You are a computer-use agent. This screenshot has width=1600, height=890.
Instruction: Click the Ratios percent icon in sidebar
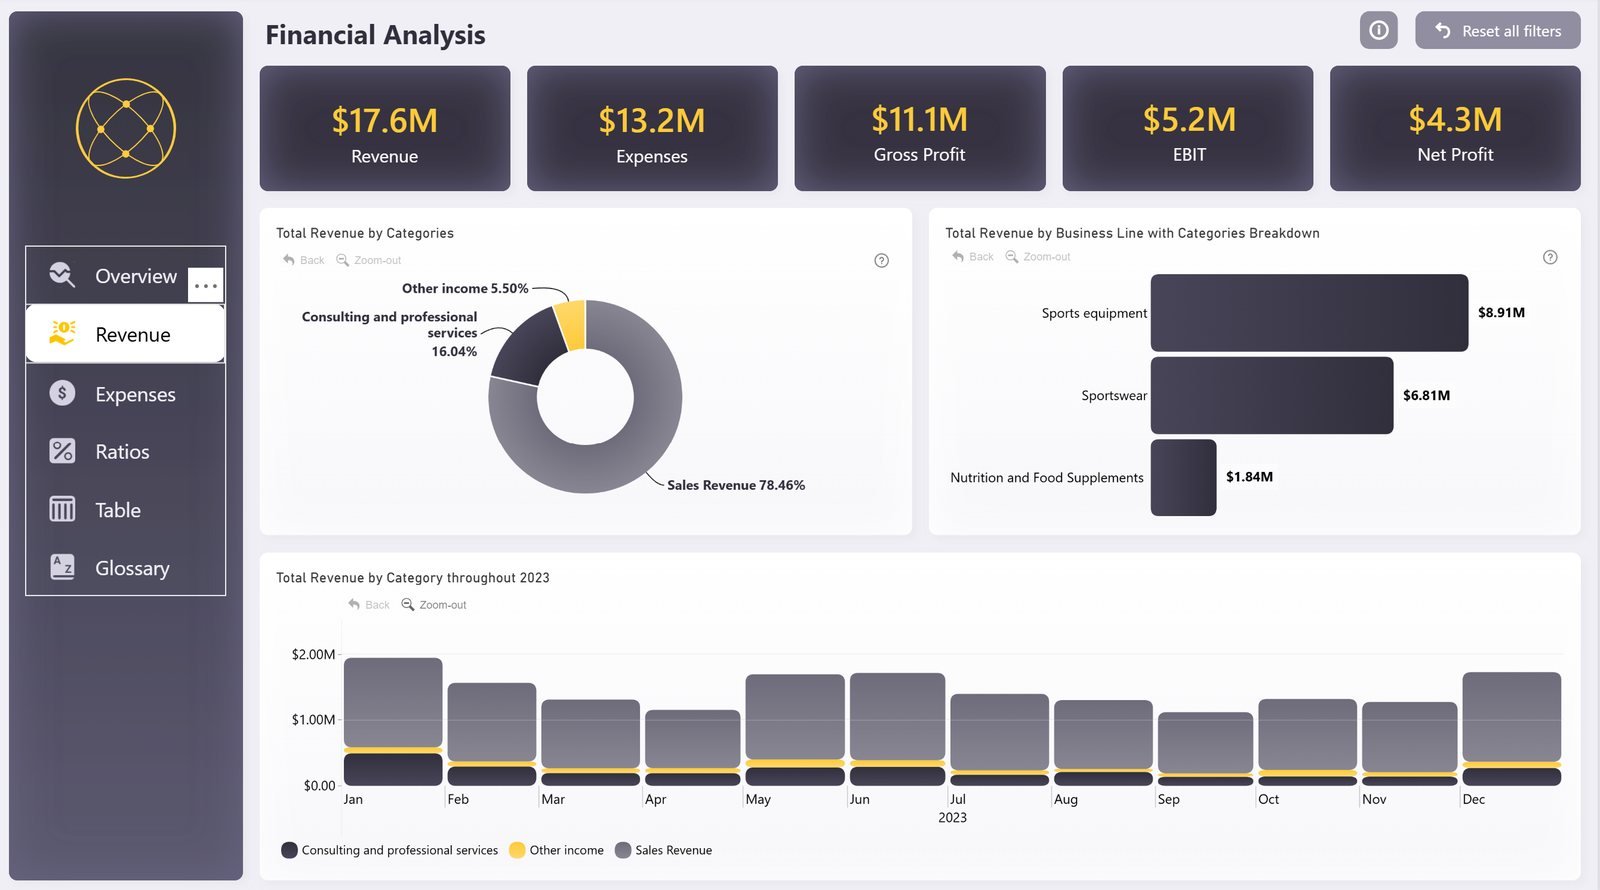(62, 451)
